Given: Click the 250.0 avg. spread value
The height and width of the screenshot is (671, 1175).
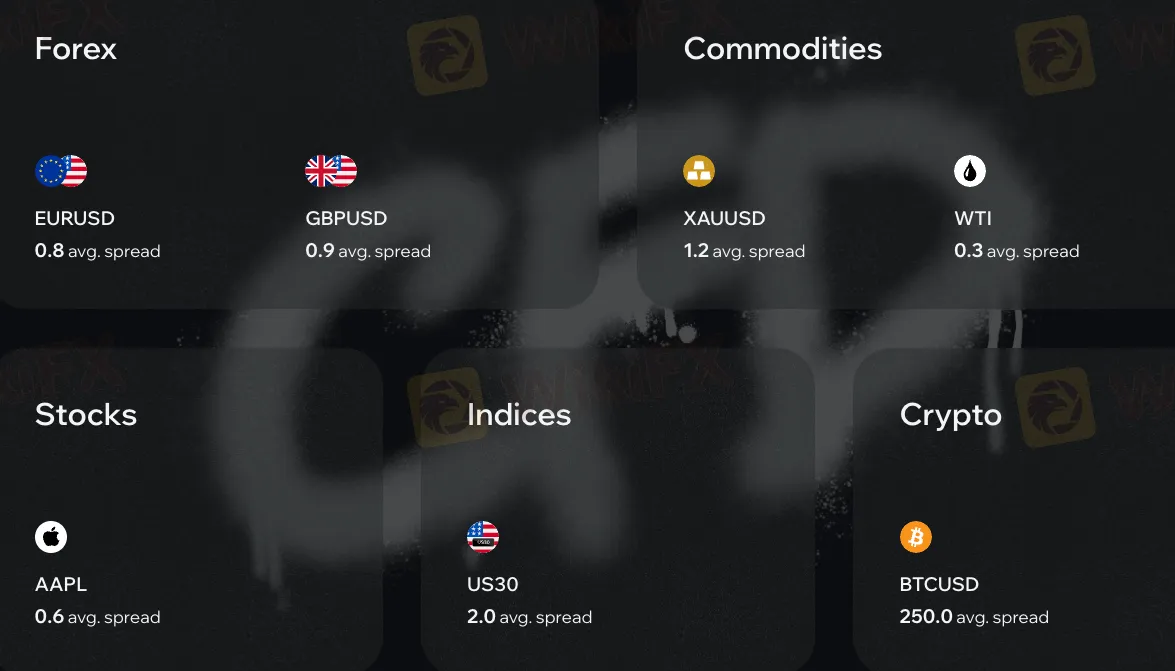Looking at the screenshot, I should tap(974, 617).
